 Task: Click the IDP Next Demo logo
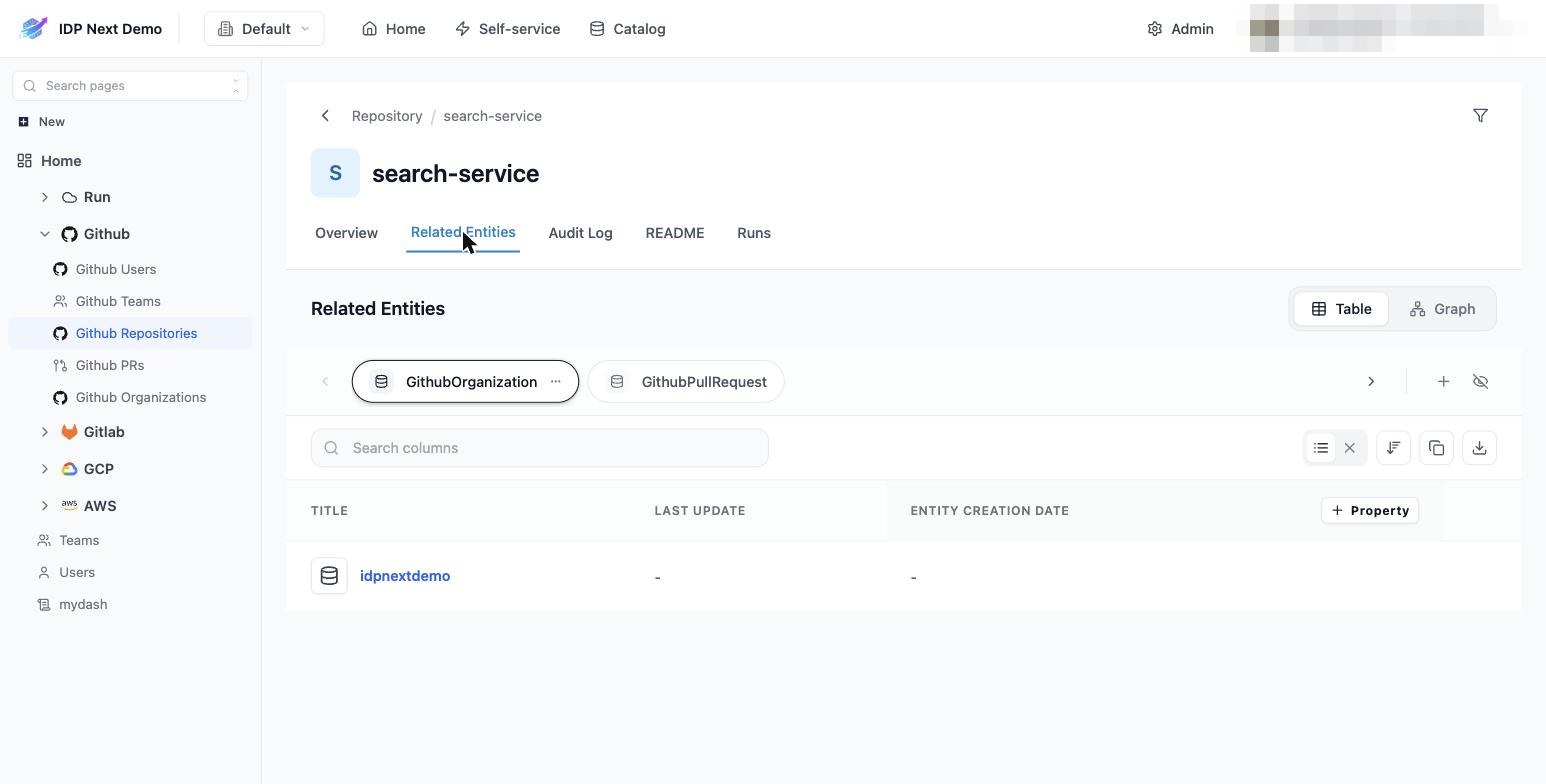coord(33,29)
